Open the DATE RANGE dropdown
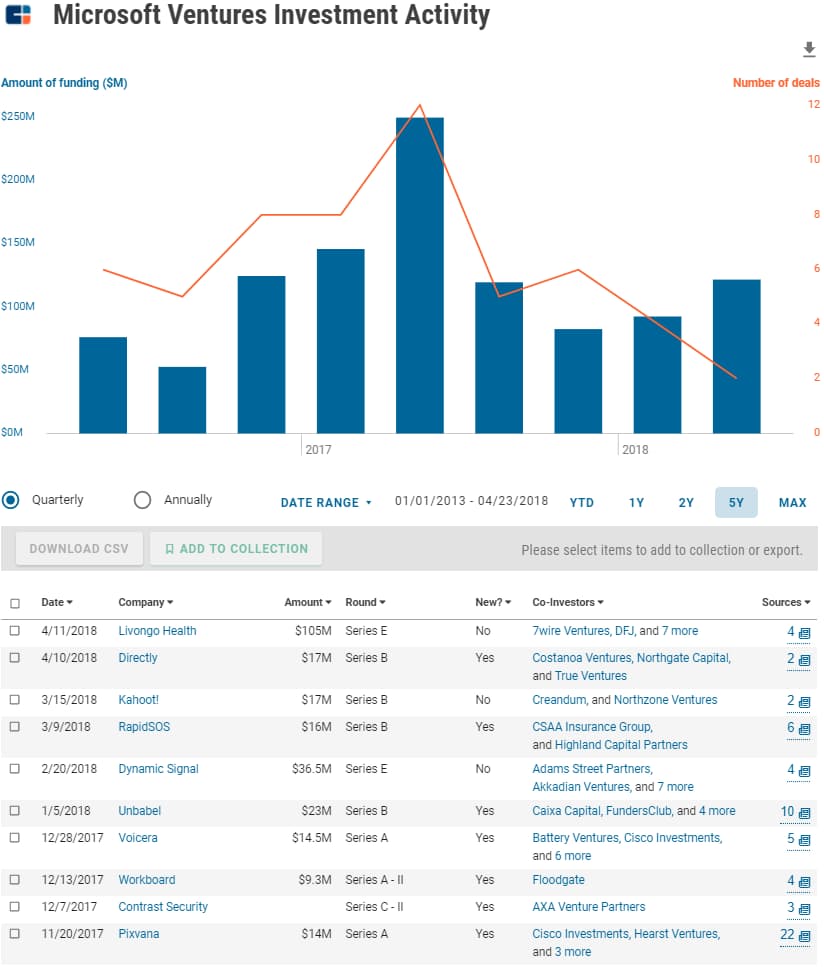 pos(325,503)
